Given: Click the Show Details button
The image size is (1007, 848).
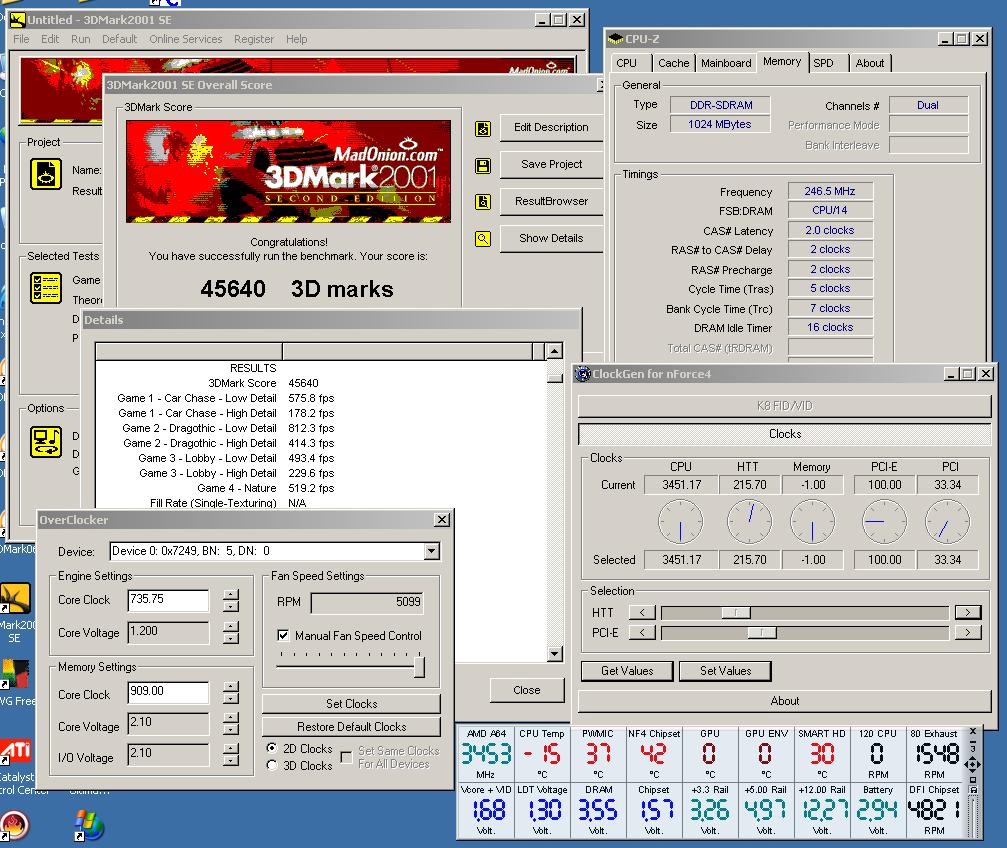Looking at the screenshot, I should pos(551,238).
